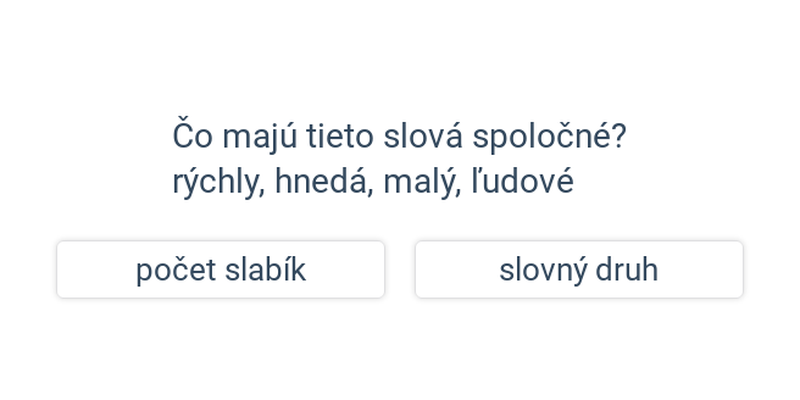Click the word "spoločné?" in the question
The height and width of the screenshot is (400, 800).
click(x=549, y=137)
